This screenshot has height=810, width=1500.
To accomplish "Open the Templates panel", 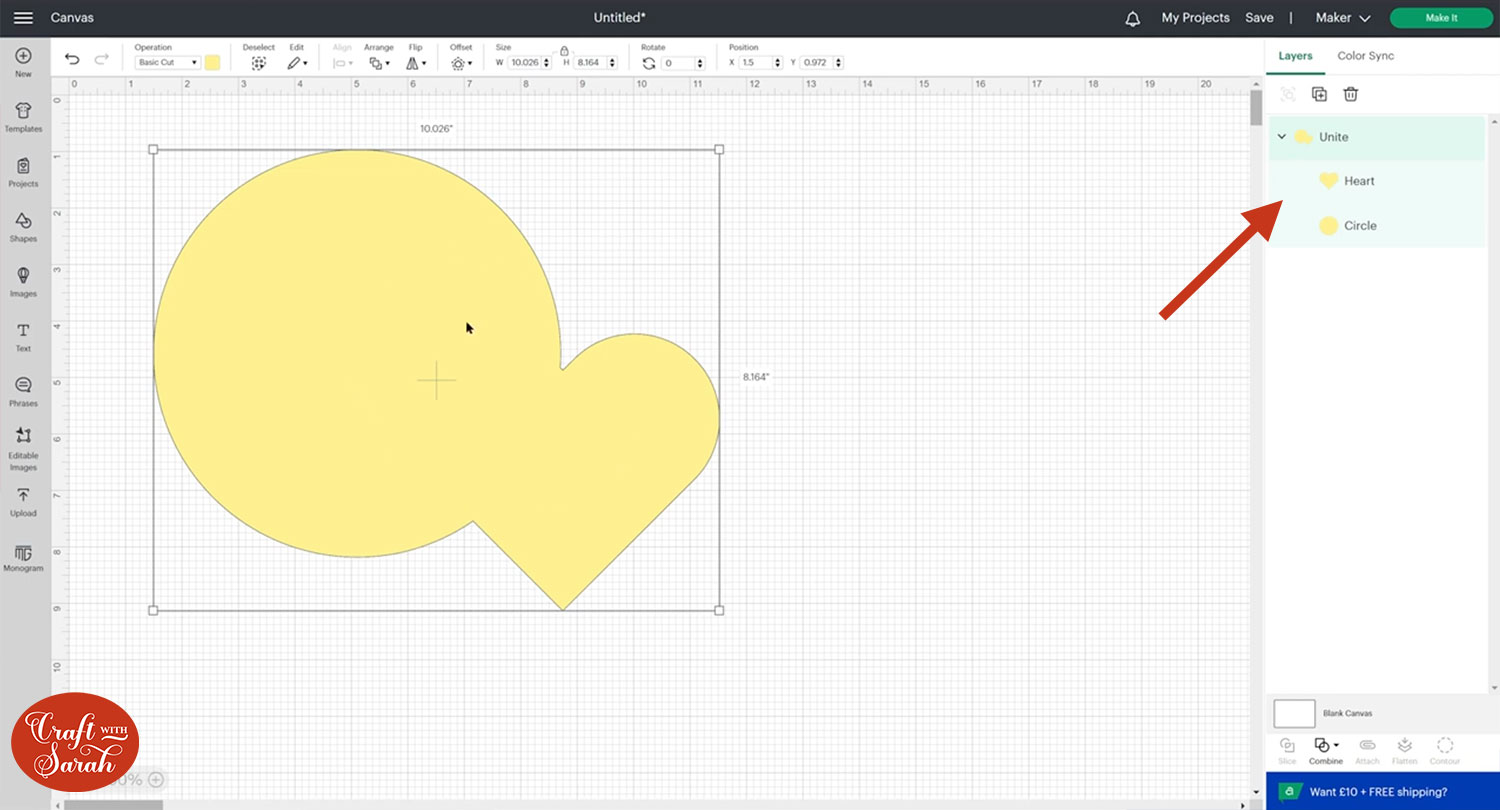I will (23, 116).
